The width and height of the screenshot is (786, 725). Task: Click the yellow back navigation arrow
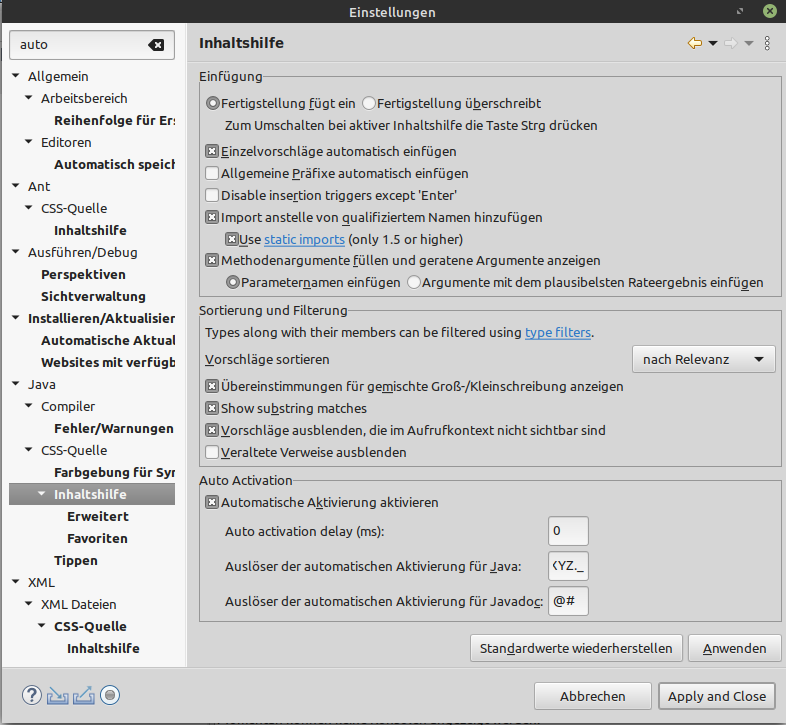pos(694,43)
